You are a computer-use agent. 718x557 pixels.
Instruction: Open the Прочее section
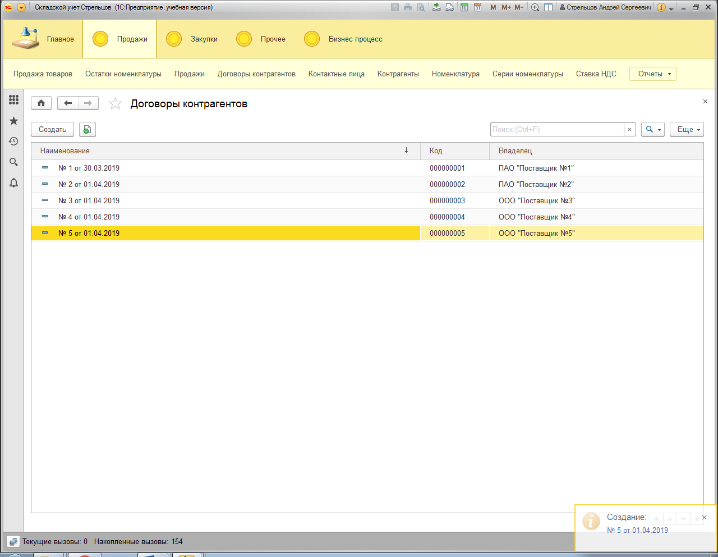point(261,39)
